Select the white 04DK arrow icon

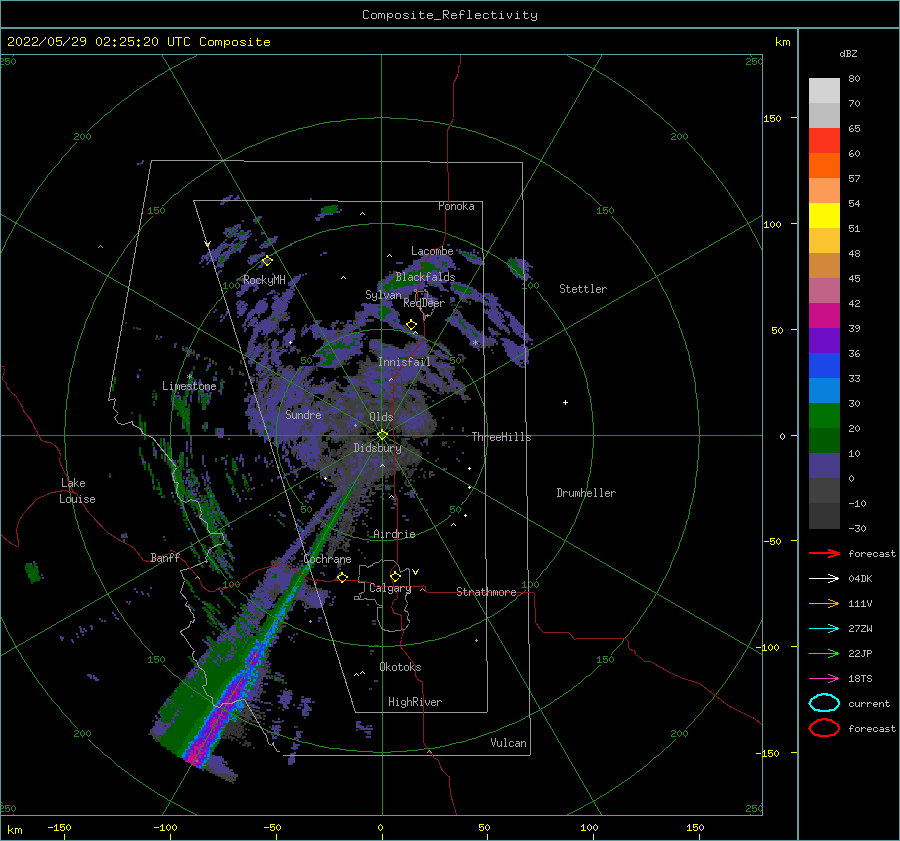(824, 578)
